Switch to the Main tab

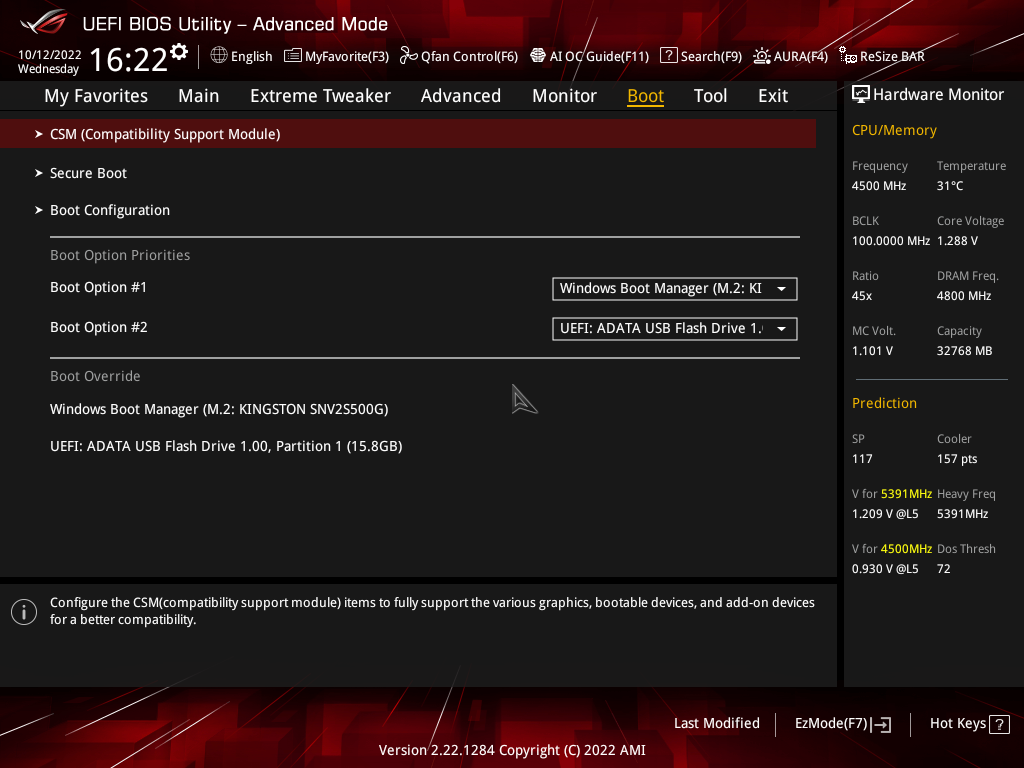click(199, 96)
